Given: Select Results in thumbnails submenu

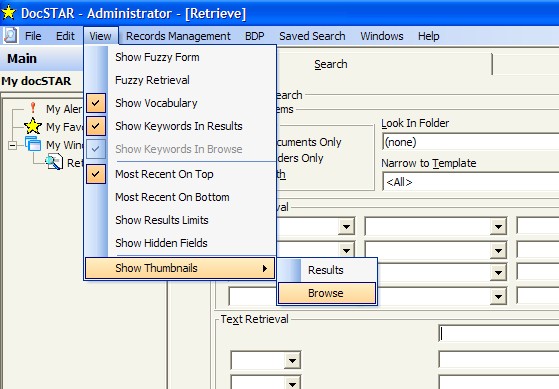Looking at the screenshot, I should click(x=327, y=270).
